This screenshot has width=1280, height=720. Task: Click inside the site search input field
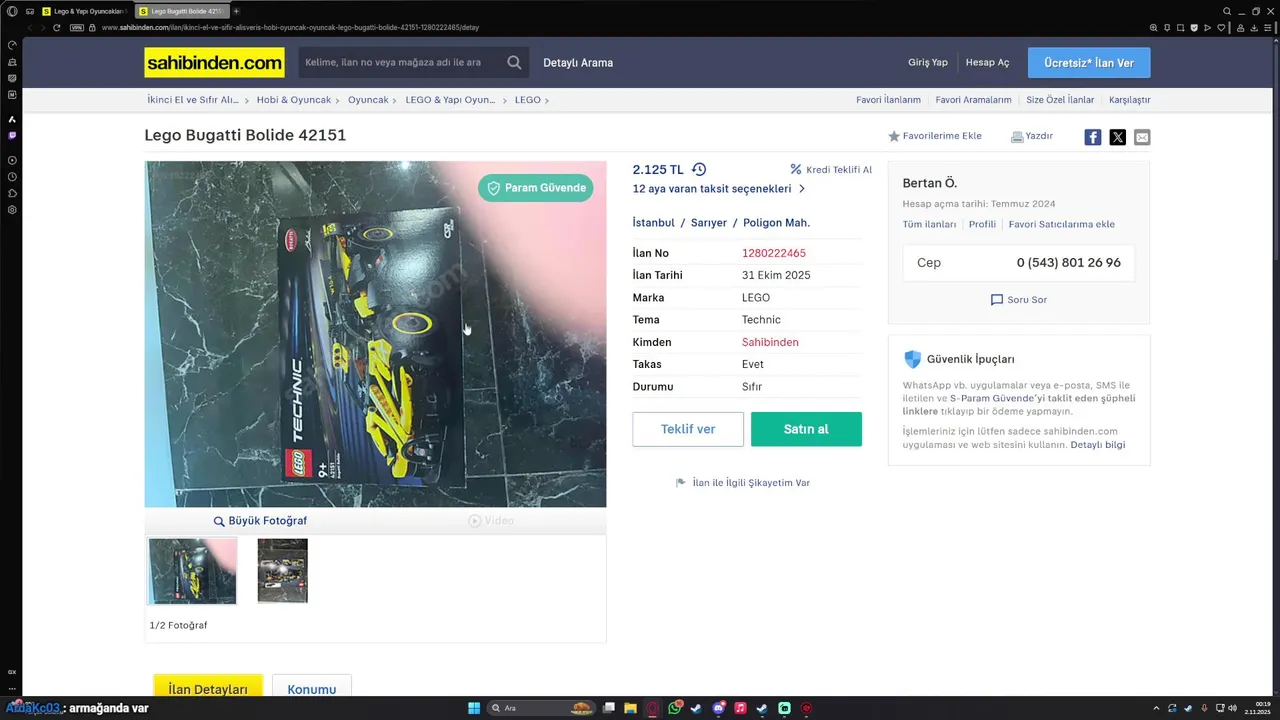click(x=400, y=62)
